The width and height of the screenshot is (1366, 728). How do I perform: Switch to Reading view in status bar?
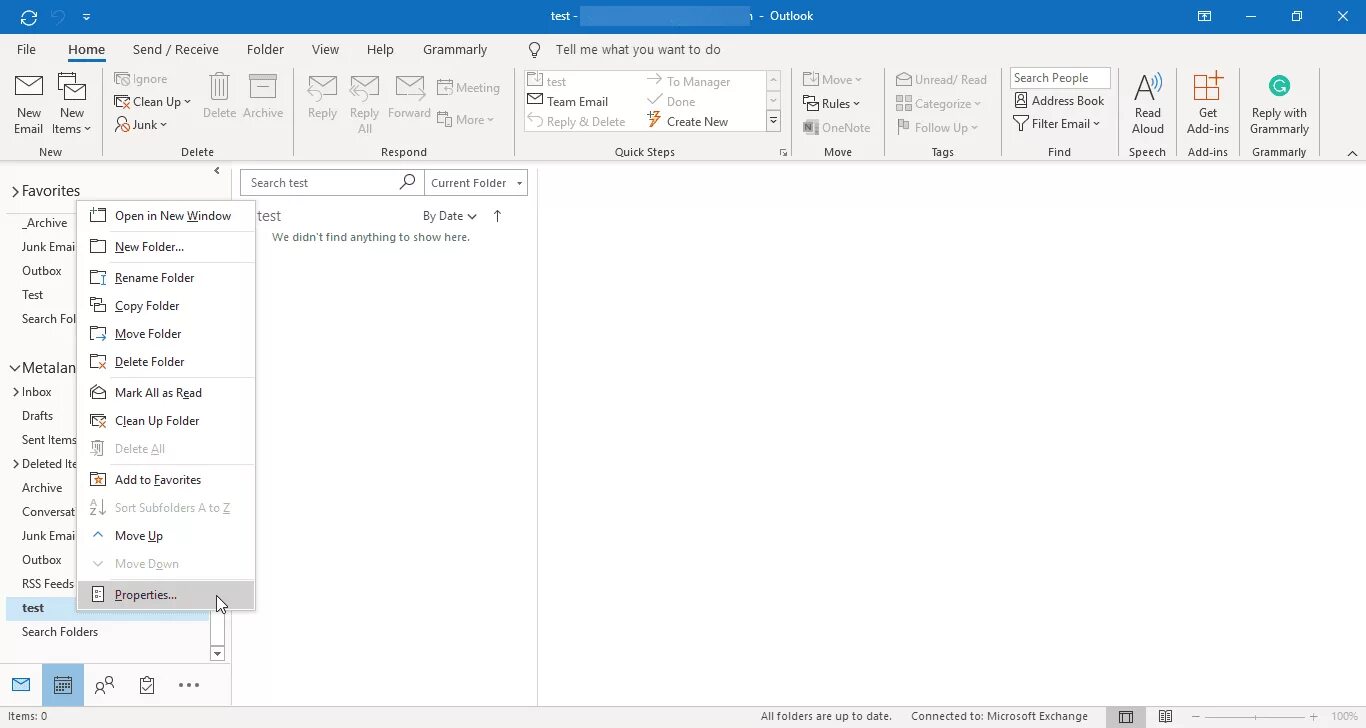pos(1165,717)
